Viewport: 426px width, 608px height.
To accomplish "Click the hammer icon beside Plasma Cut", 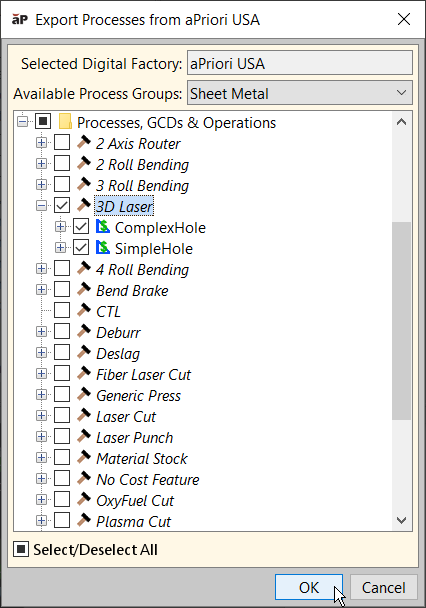I will point(84,521).
